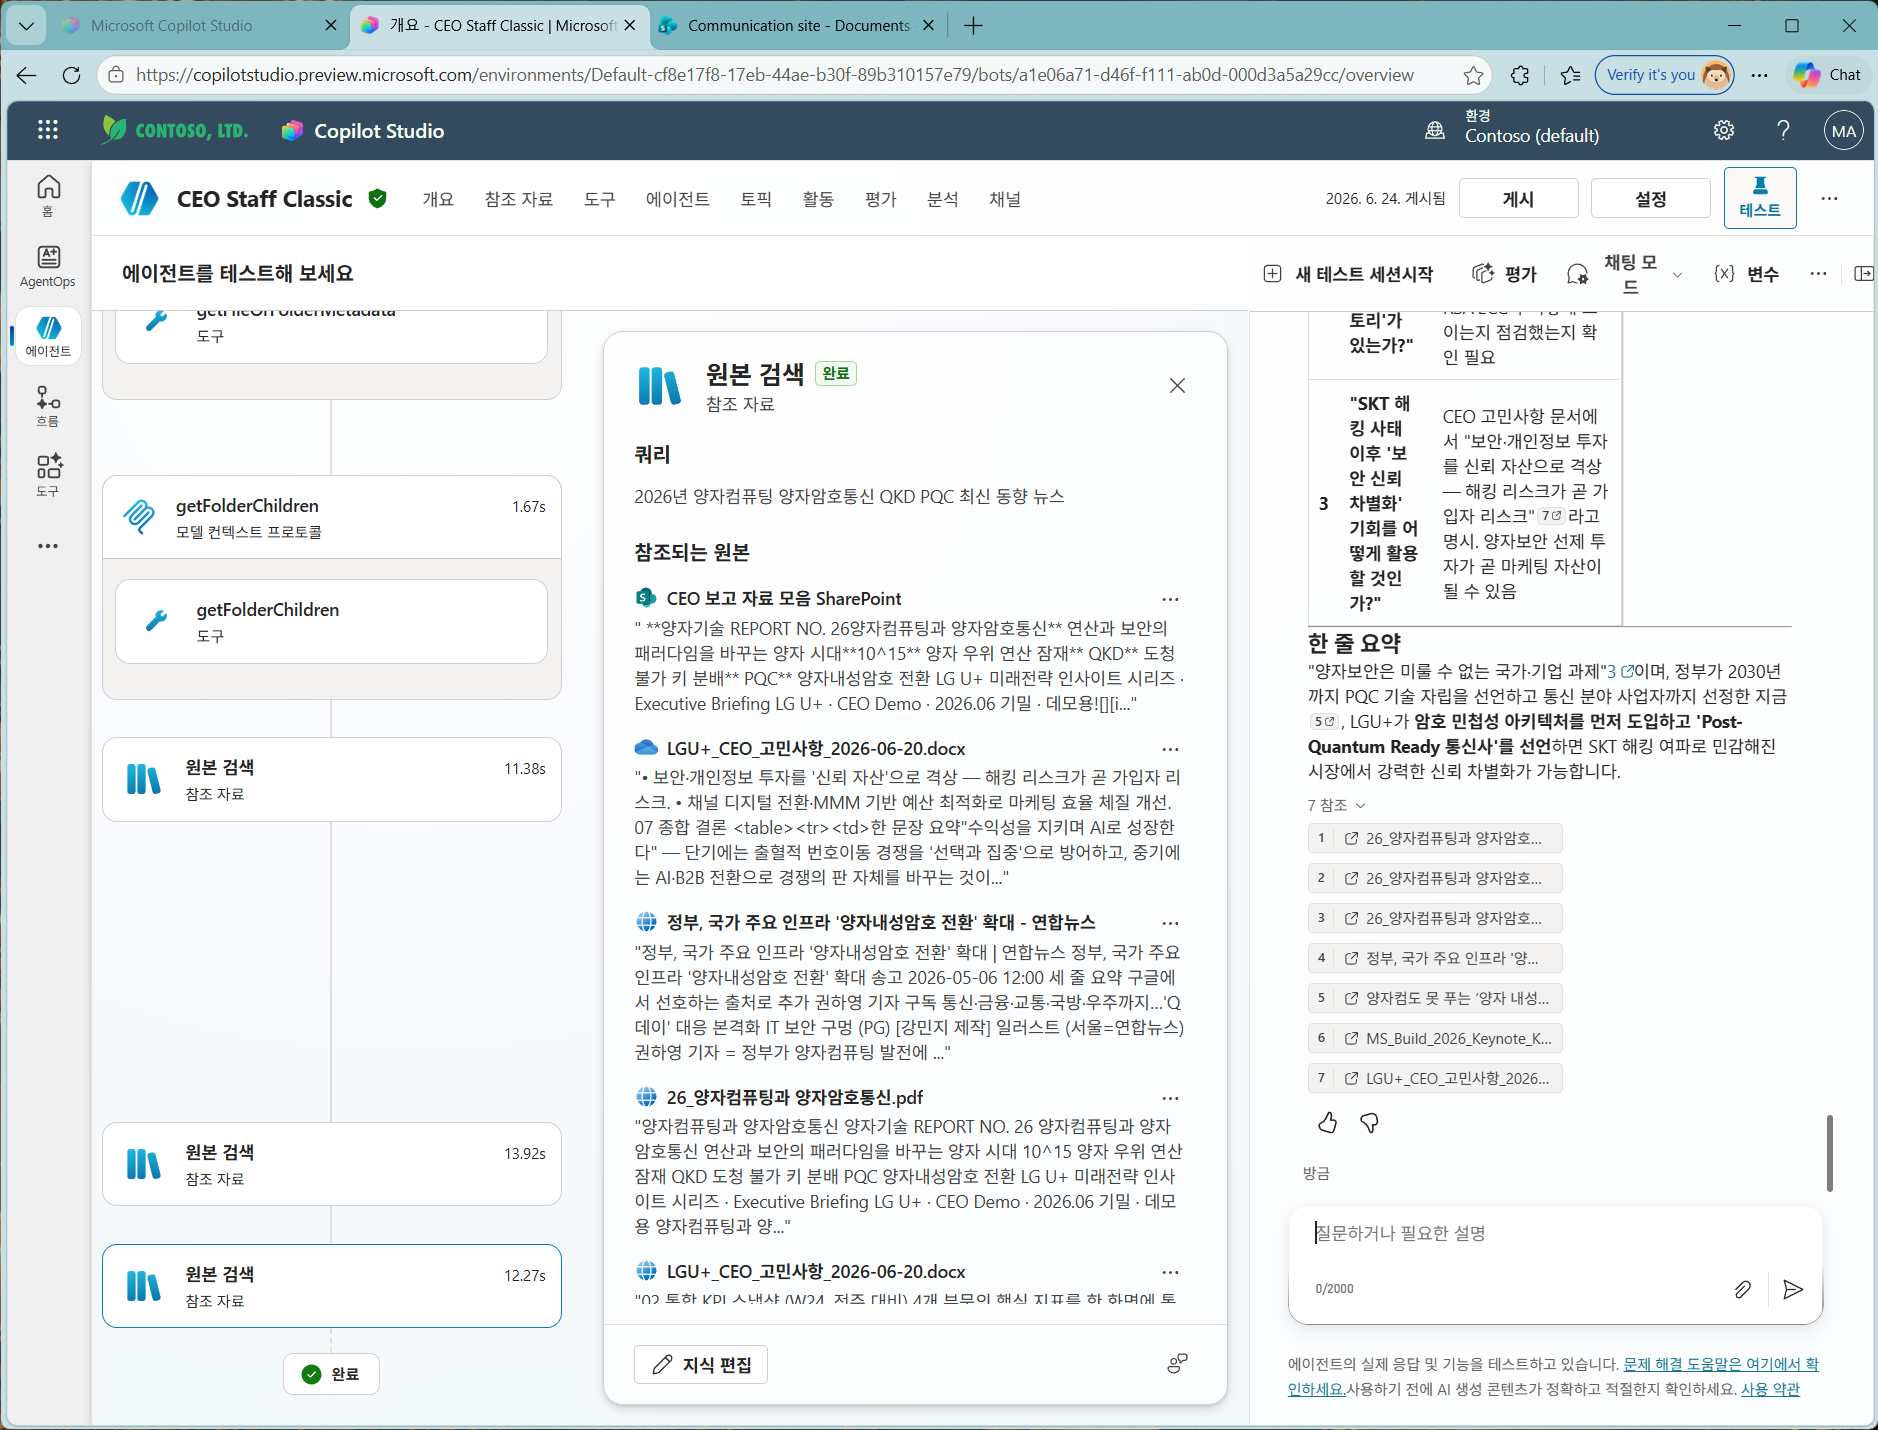Click the 지식 편집 button
The image size is (1878, 1430).
point(701,1364)
